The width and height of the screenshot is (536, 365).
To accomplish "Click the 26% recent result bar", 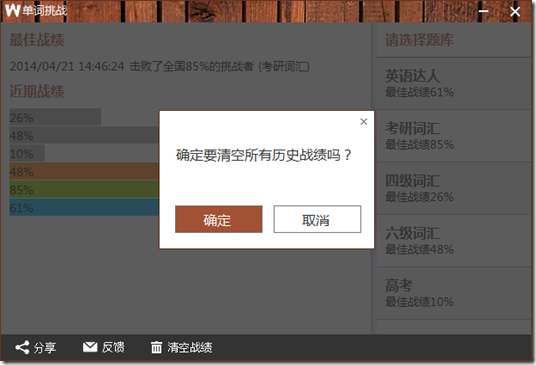I will (x=55, y=117).
